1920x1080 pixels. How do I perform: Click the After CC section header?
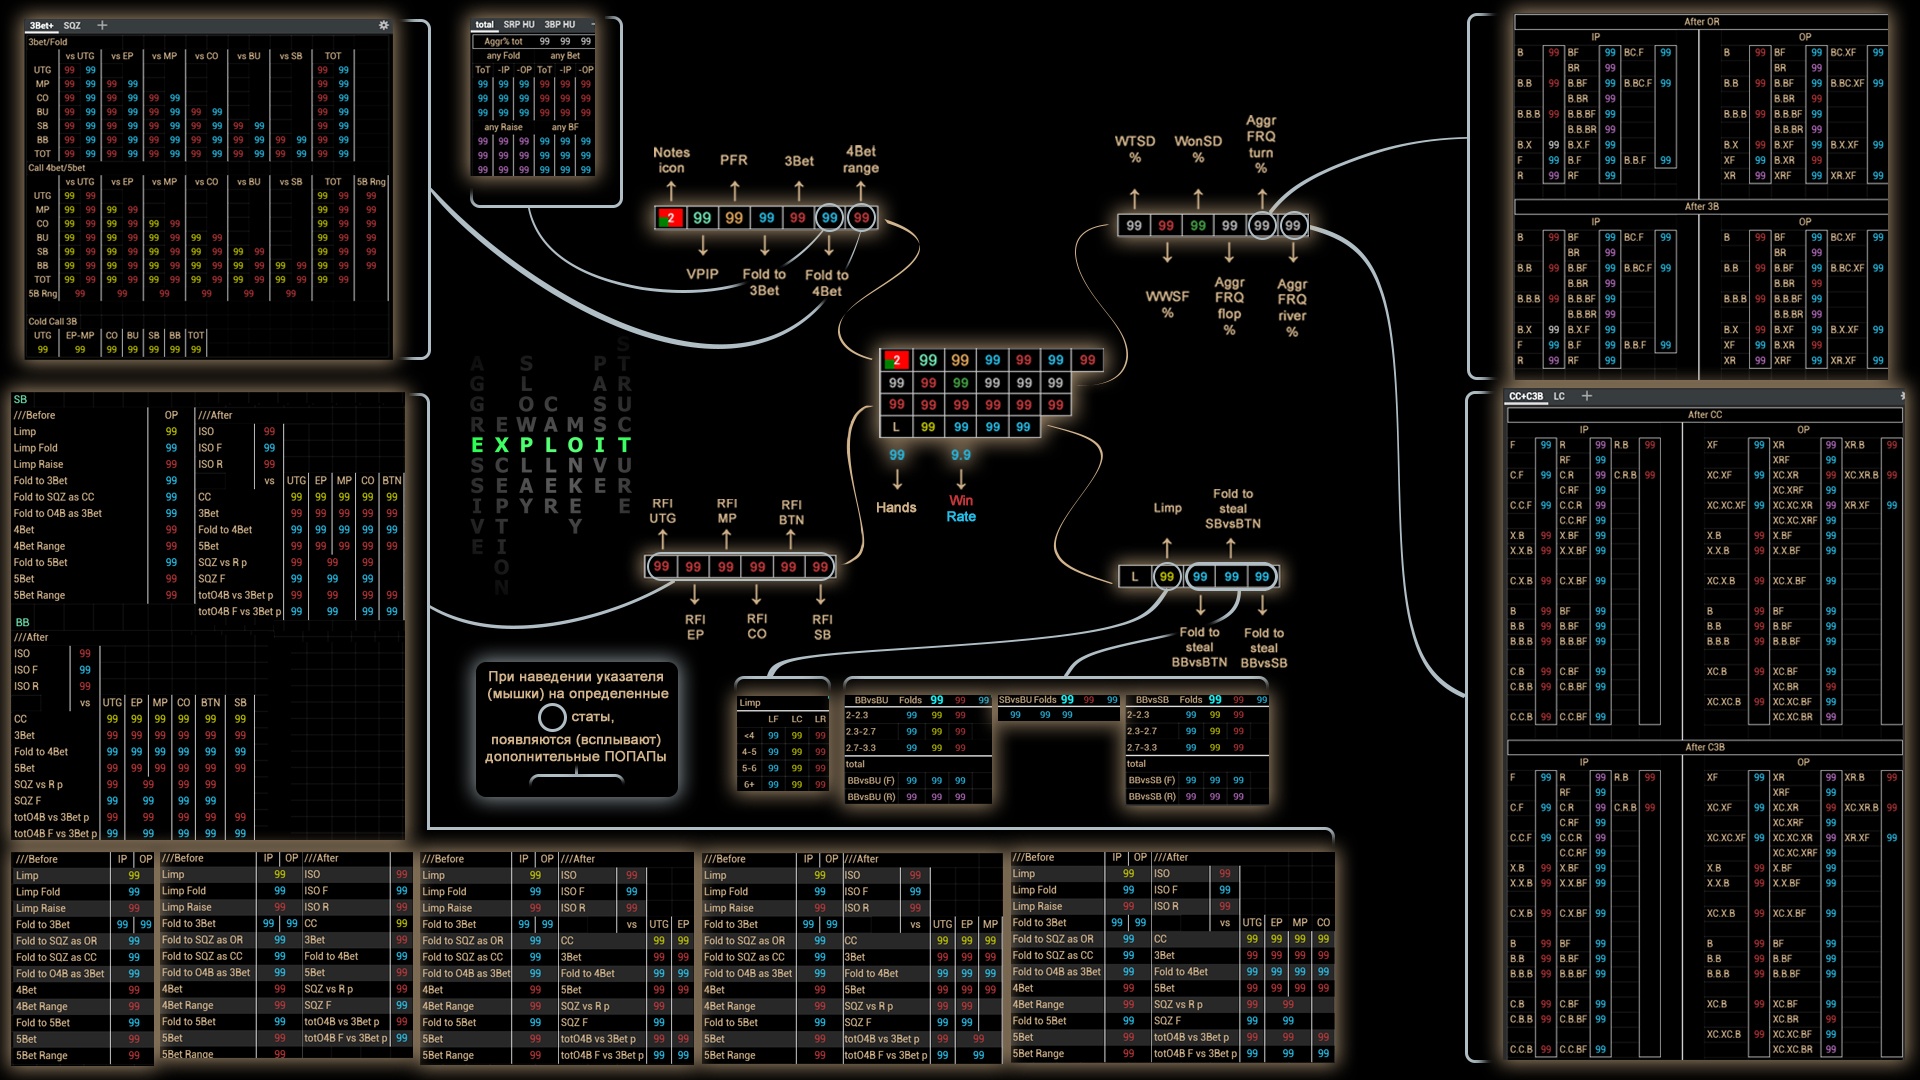[x=1705, y=415]
